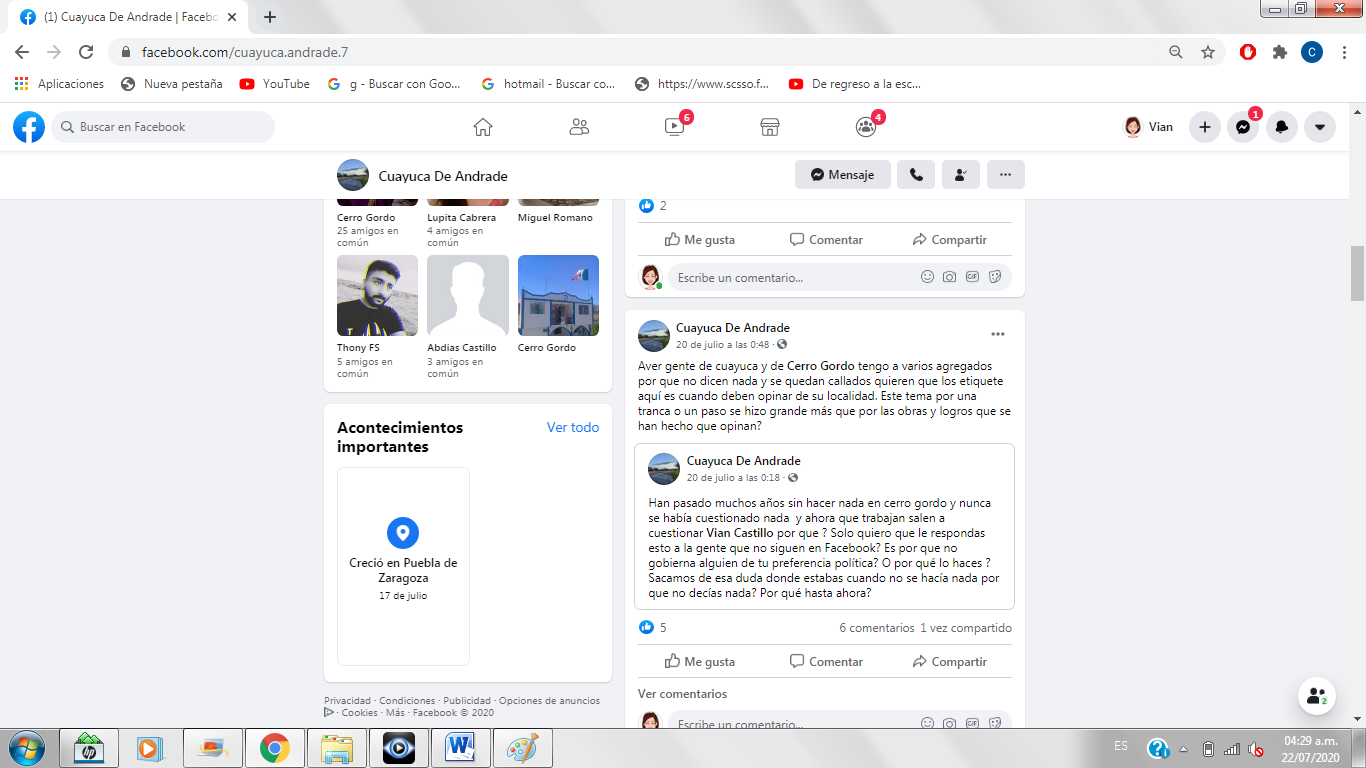Like the post with 5 reactions
Image resolution: width=1366 pixels, height=768 pixels.
pos(700,662)
